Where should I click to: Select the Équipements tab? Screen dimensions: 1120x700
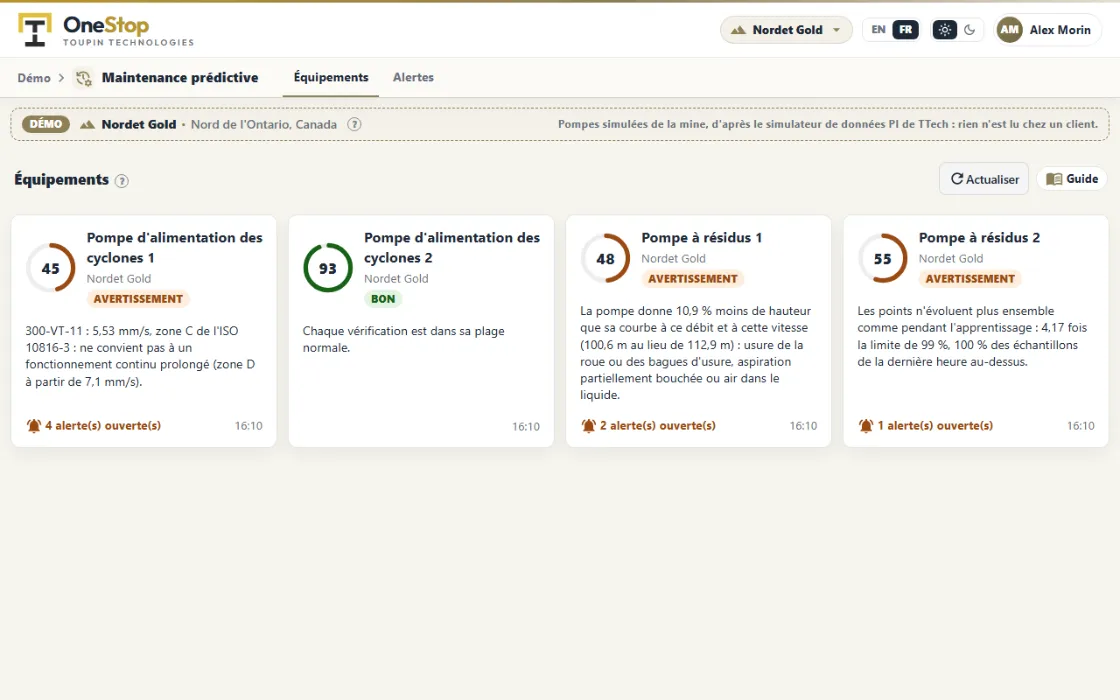(x=331, y=77)
